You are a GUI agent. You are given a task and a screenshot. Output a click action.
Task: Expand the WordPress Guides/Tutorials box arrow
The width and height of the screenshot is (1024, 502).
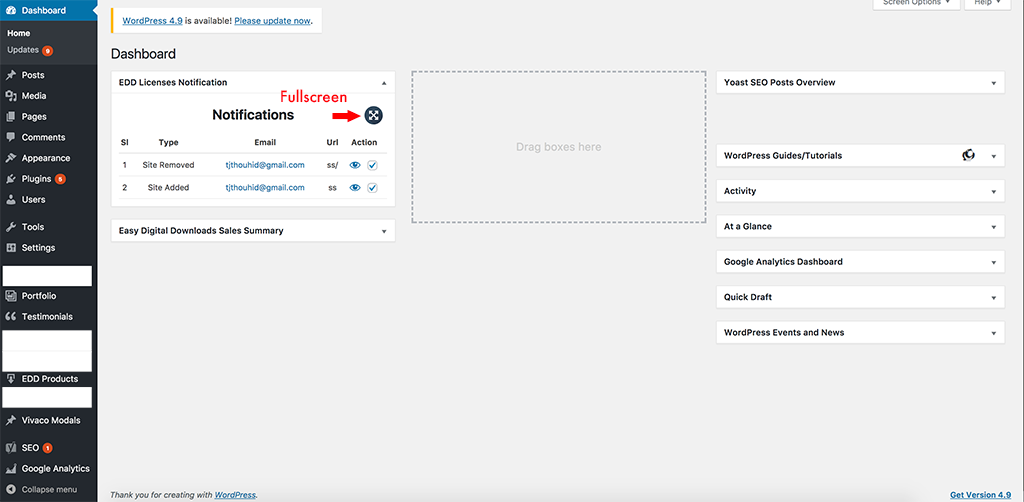click(x=993, y=156)
